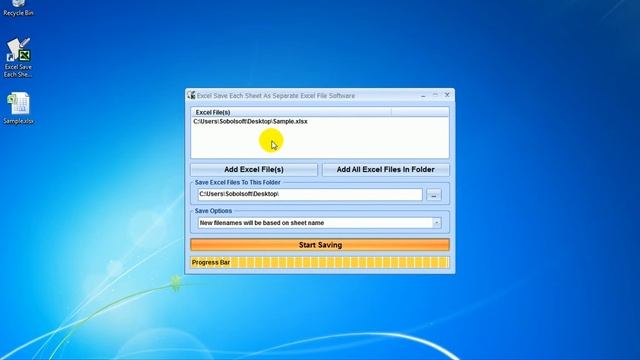Click the Start Saving button
This screenshot has height=360, width=640.
point(320,245)
